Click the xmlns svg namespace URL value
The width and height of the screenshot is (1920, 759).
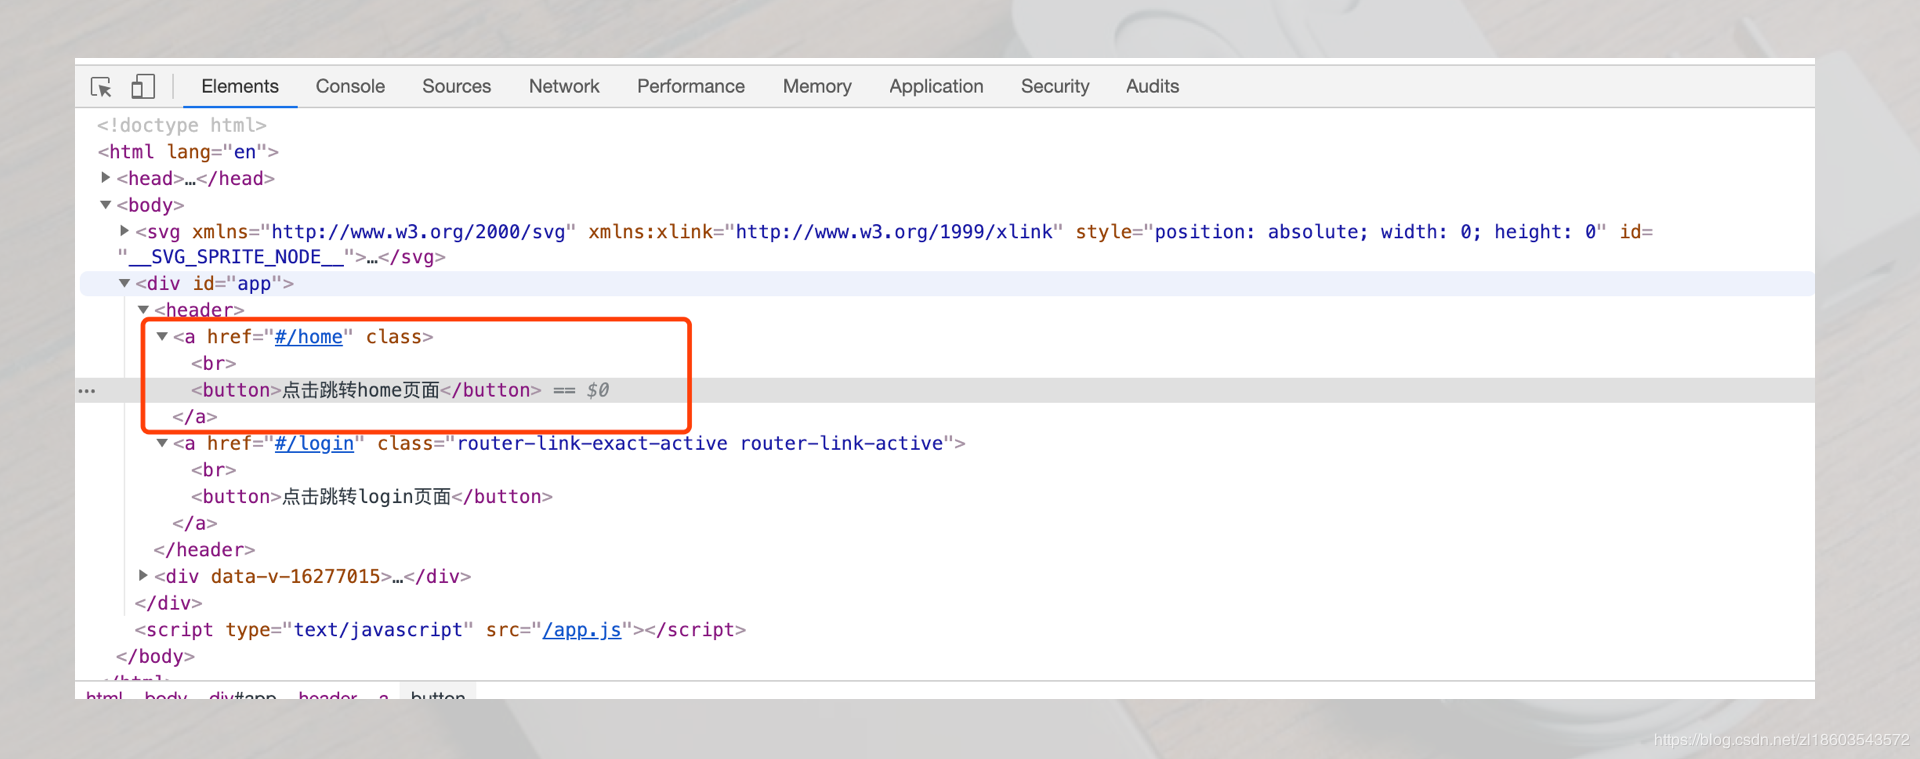(x=418, y=232)
